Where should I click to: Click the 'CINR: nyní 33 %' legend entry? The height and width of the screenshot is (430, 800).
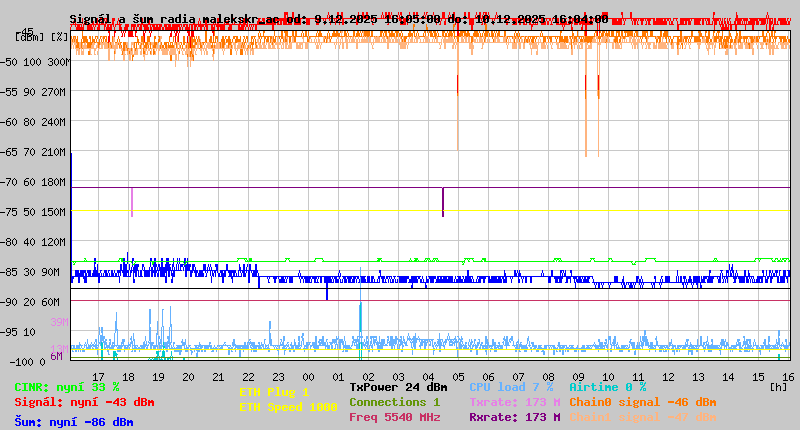[x=67, y=387]
